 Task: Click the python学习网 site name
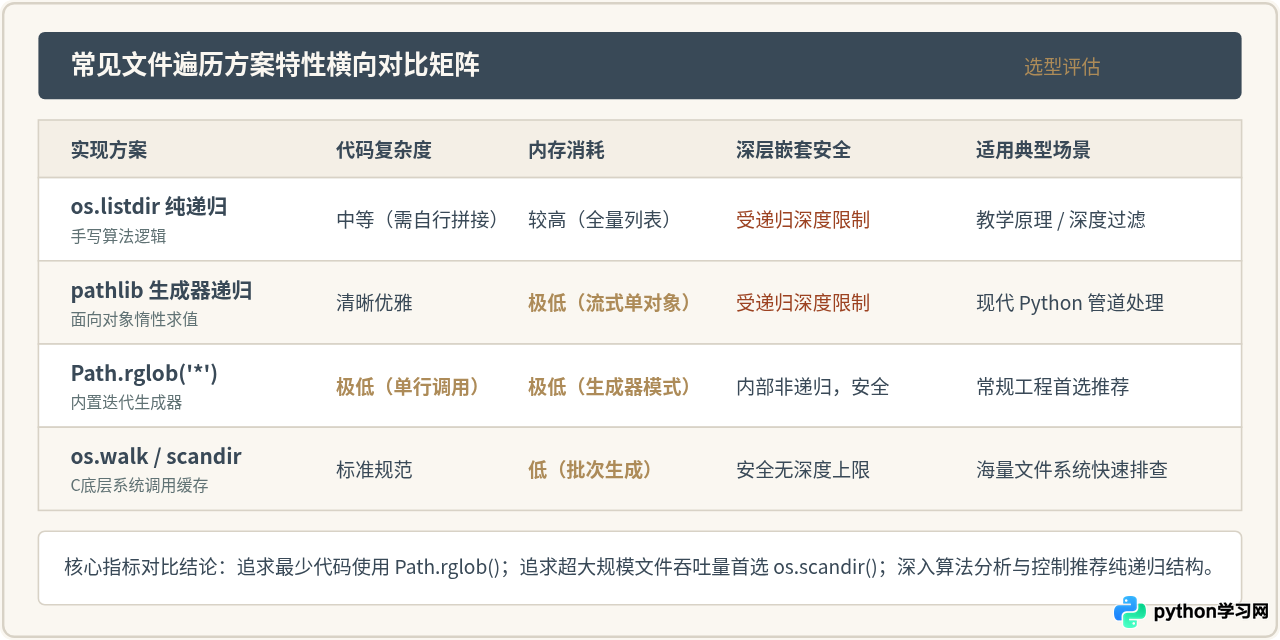point(1211,611)
